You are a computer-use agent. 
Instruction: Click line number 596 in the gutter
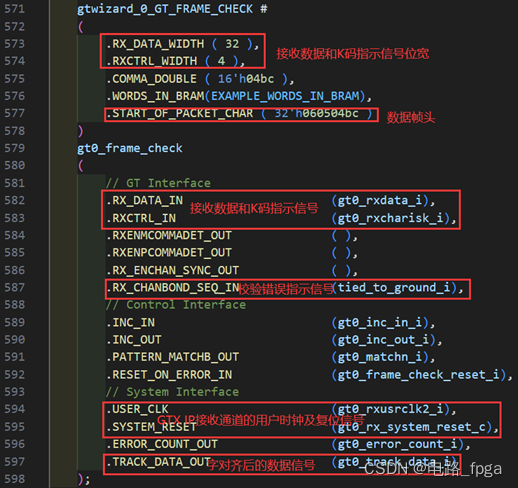(x=14, y=444)
